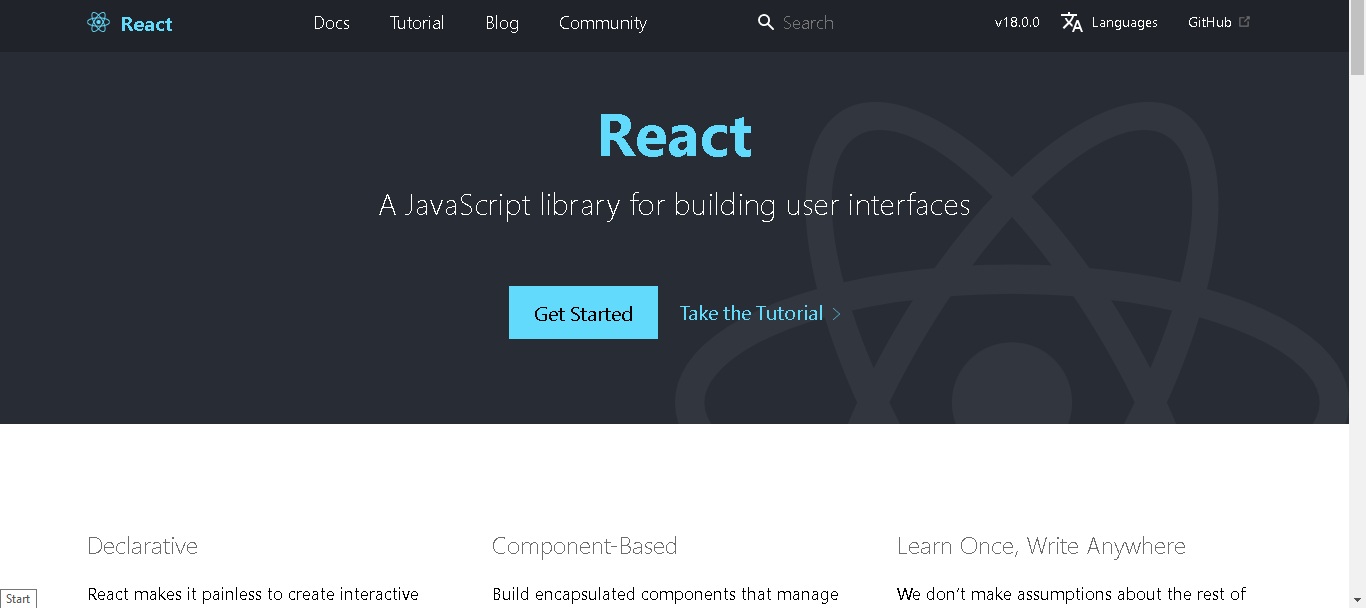Switch to the Blog page
The height and width of the screenshot is (608, 1366).
click(501, 22)
